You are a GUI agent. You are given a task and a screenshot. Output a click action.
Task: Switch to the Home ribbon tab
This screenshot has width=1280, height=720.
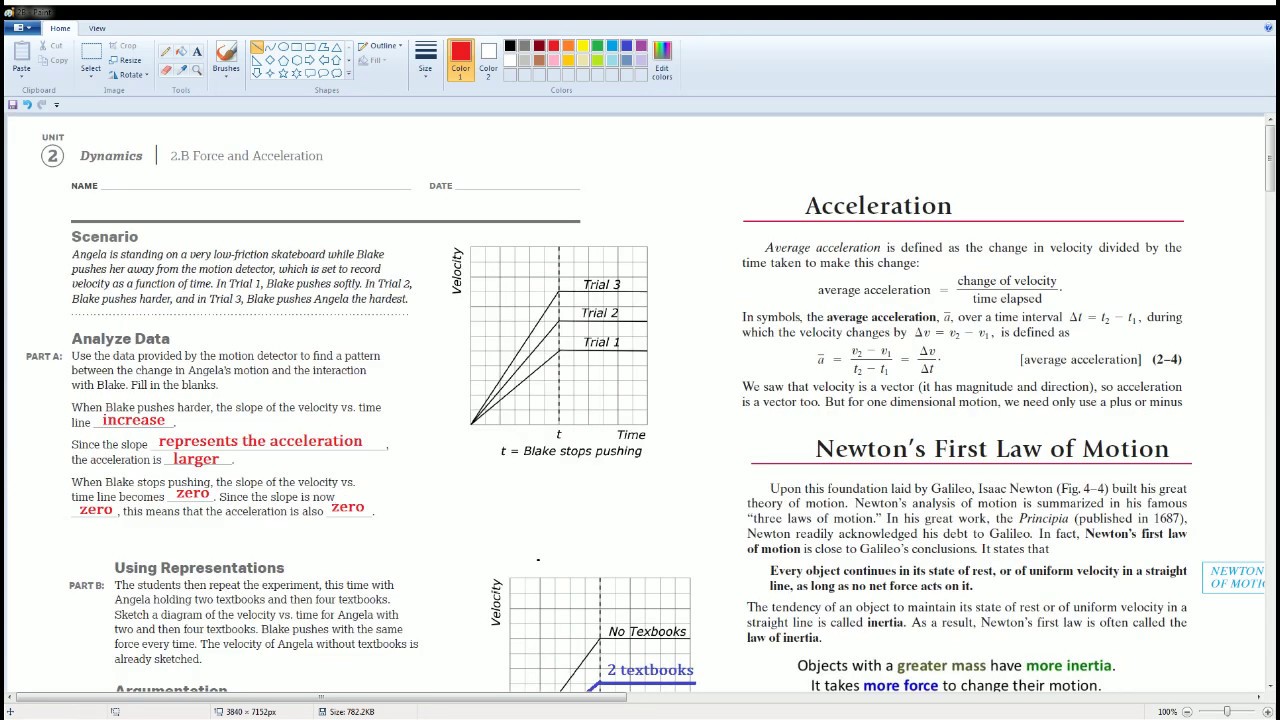click(60, 28)
